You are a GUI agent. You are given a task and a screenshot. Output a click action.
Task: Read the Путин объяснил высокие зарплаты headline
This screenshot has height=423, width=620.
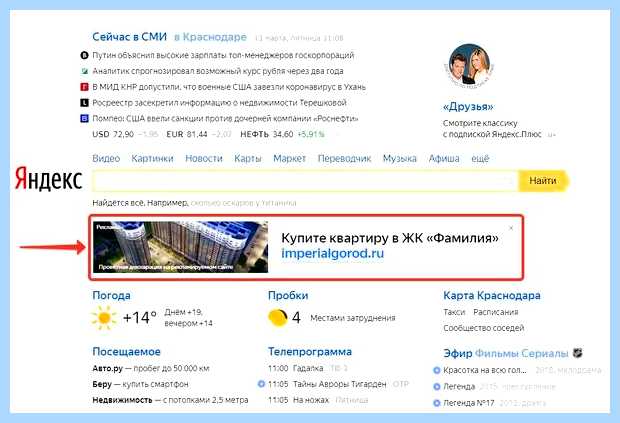click(x=223, y=55)
